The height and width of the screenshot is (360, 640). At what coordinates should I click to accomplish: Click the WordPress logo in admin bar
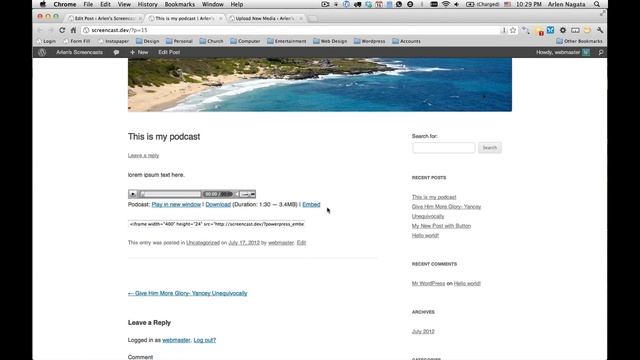pos(42,52)
